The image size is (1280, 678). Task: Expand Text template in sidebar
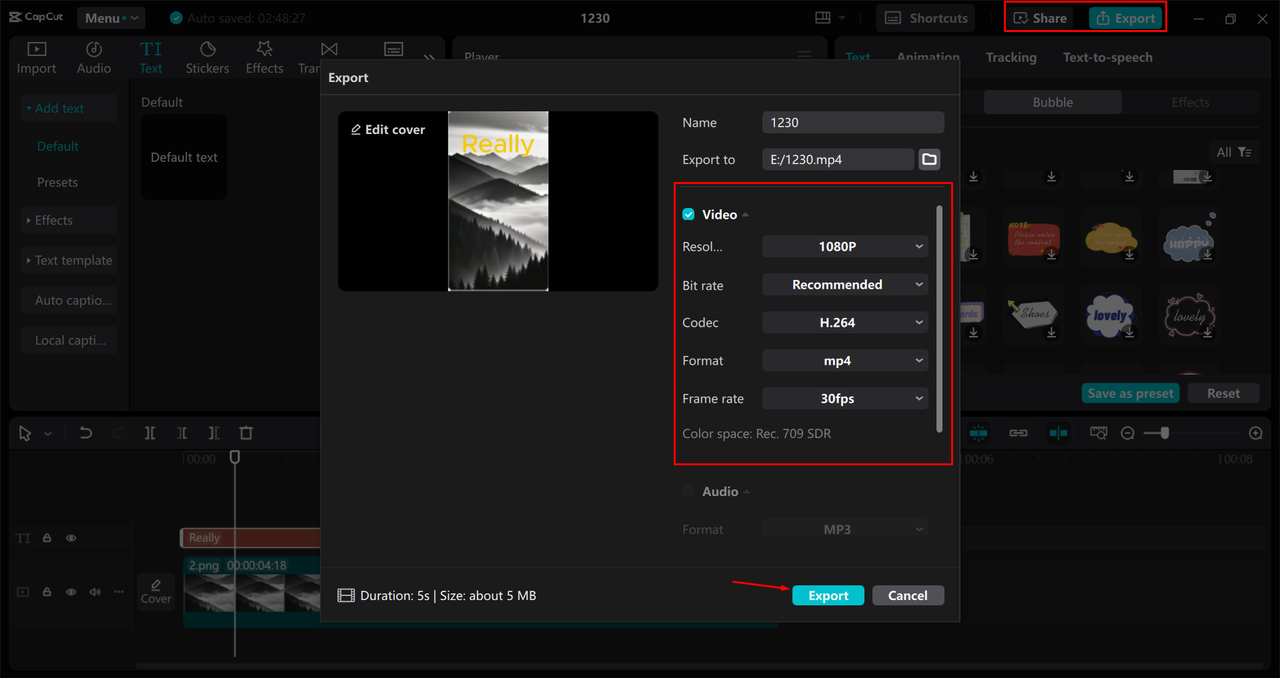(69, 260)
